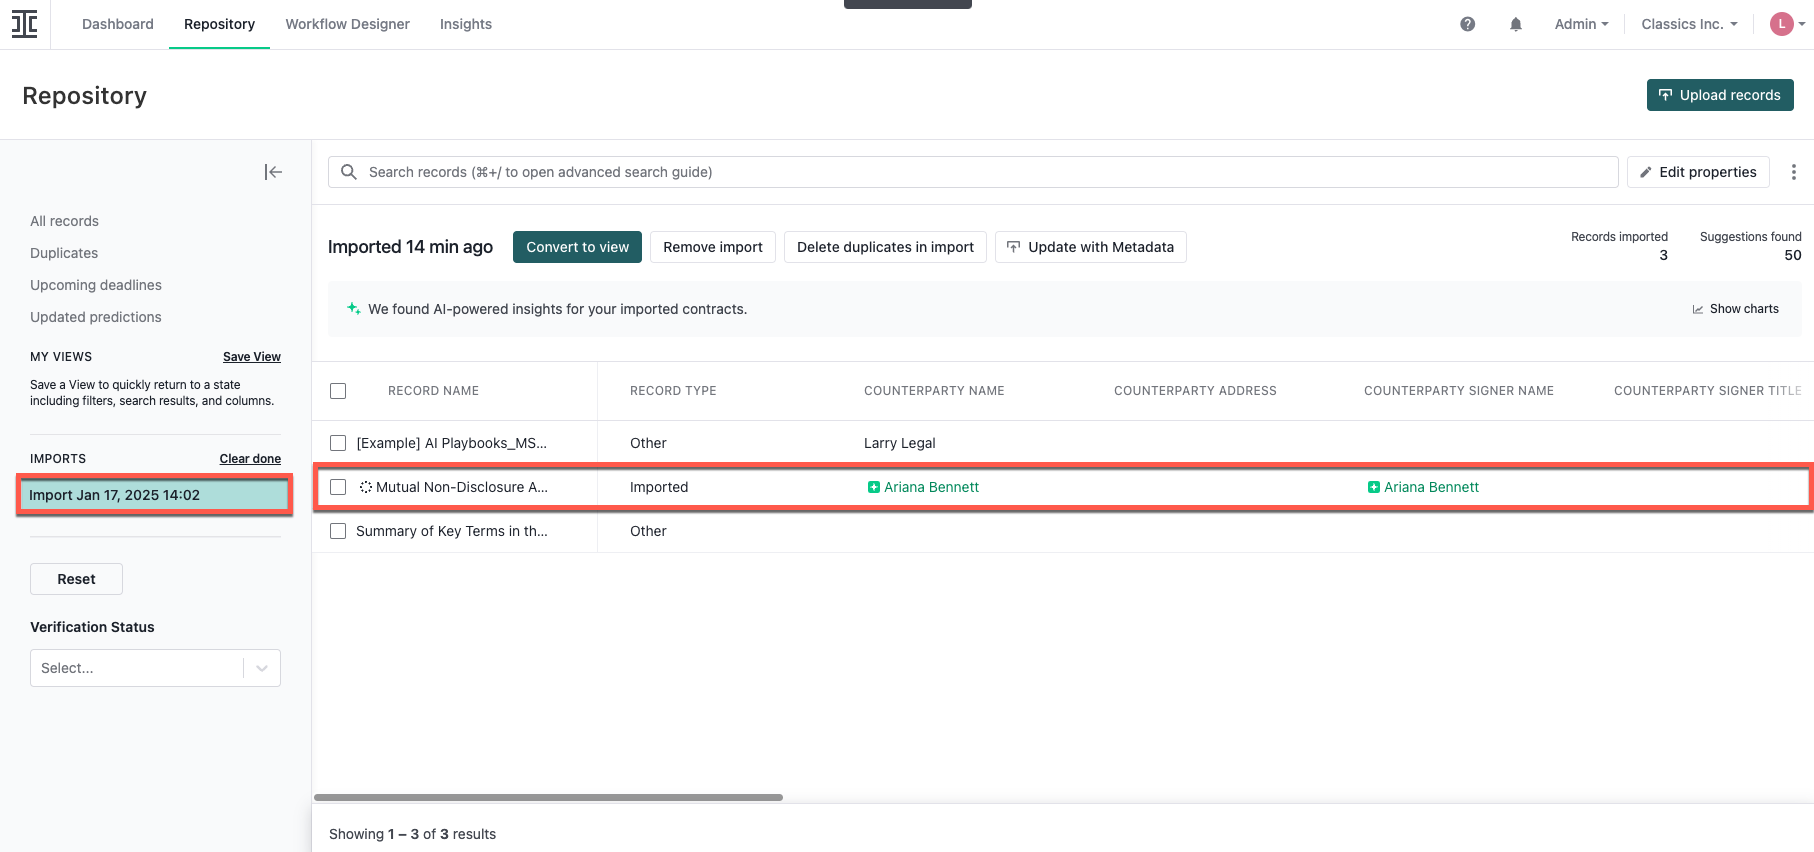Expand the Admin dropdown
Image resolution: width=1814 pixels, height=852 pixels.
[x=1581, y=24]
